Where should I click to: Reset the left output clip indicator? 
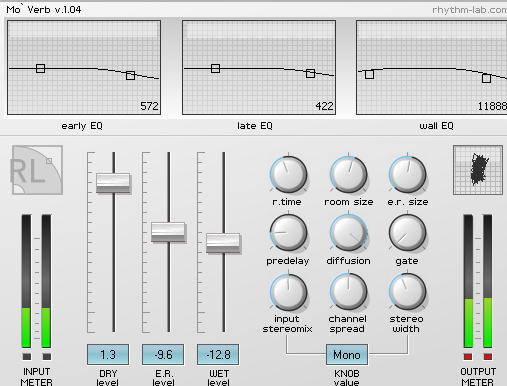point(468,357)
